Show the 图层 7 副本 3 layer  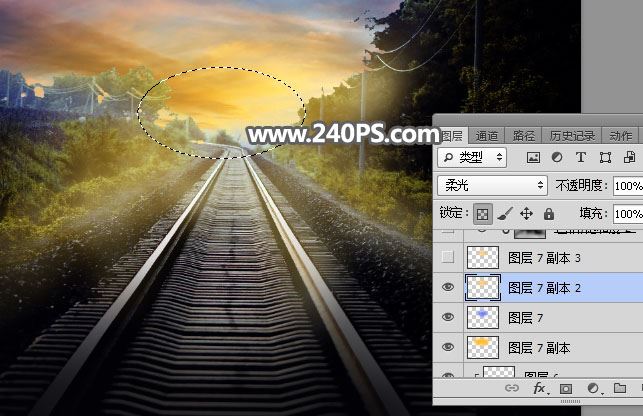click(x=449, y=258)
